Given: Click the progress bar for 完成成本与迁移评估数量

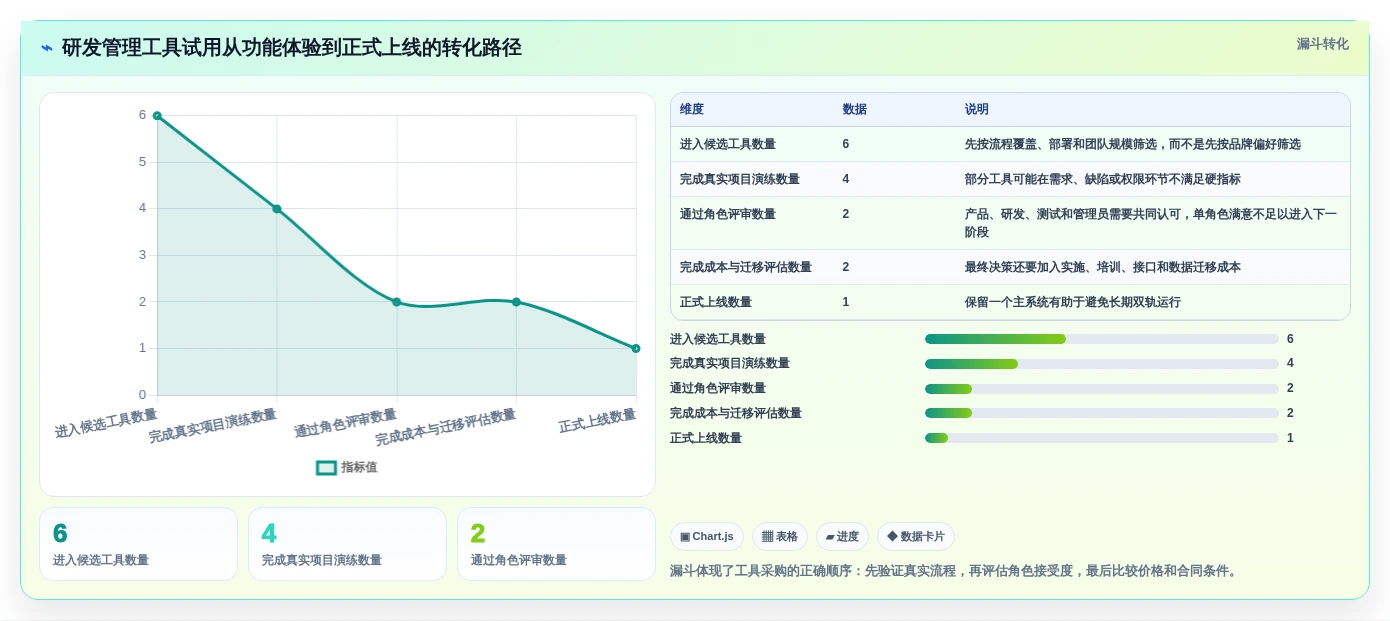Looking at the screenshot, I should (1102, 413).
